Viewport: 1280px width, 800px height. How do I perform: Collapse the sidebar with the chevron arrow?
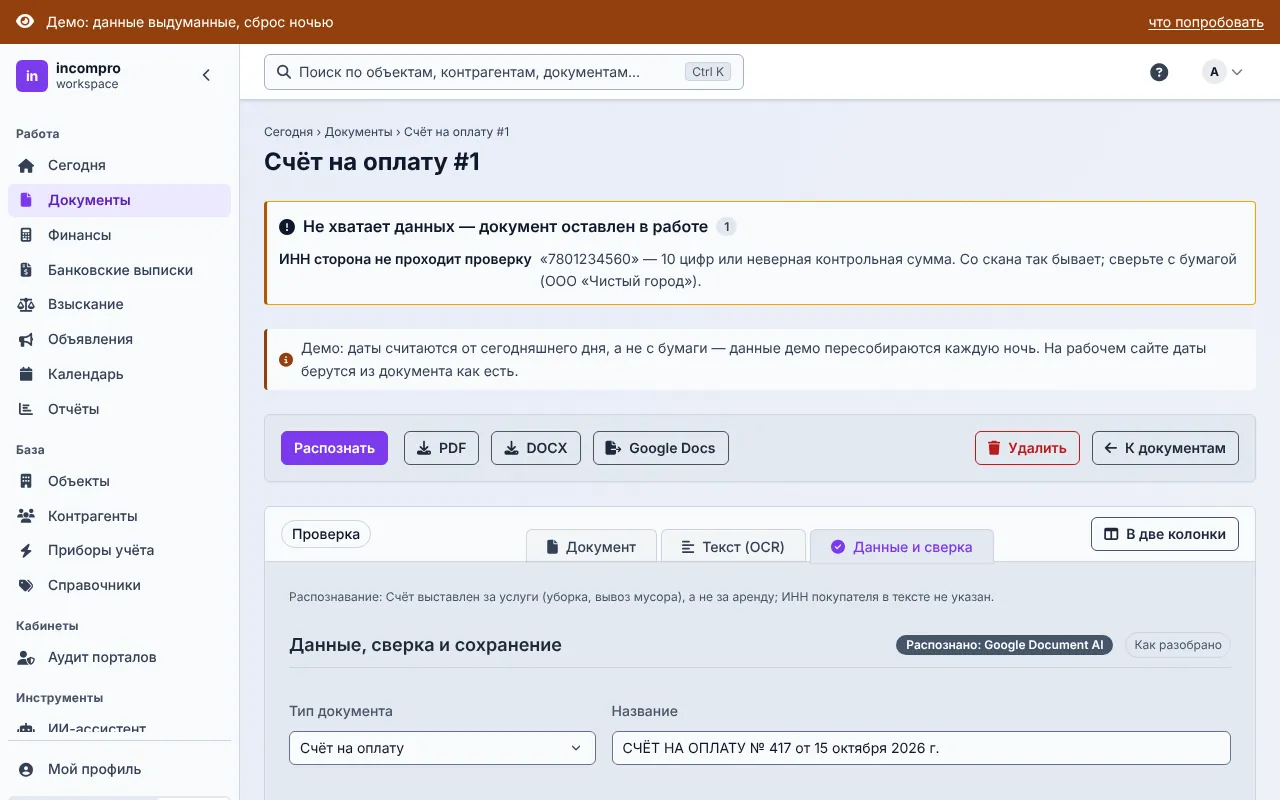[206, 75]
